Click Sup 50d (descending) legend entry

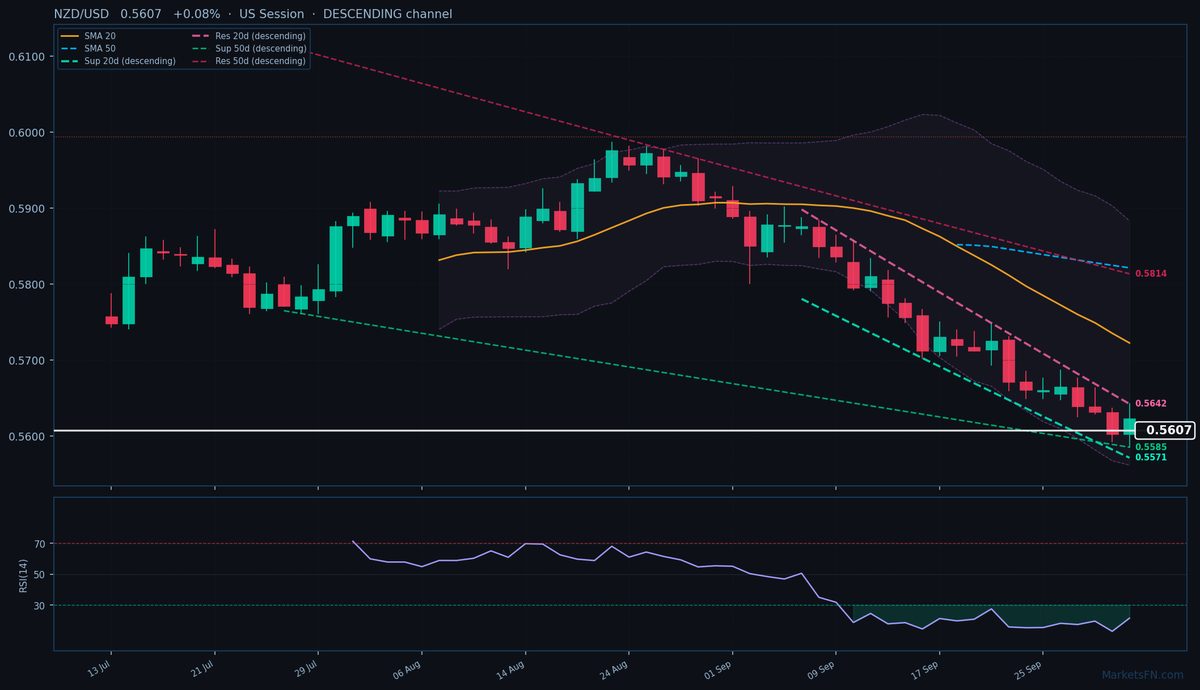pyautogui.click(x=248, y=49)
